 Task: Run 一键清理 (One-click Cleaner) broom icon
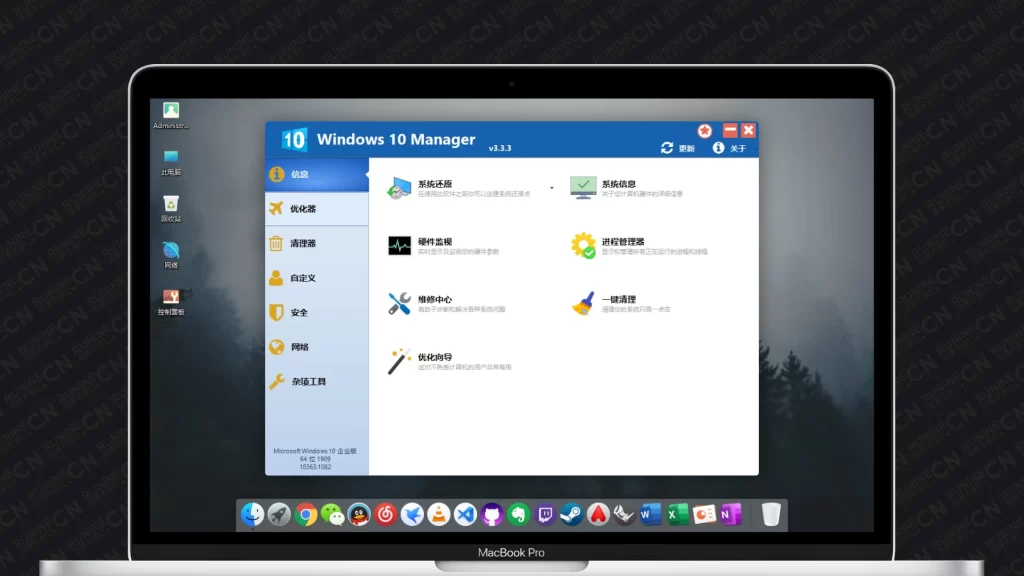click(583, 304)
